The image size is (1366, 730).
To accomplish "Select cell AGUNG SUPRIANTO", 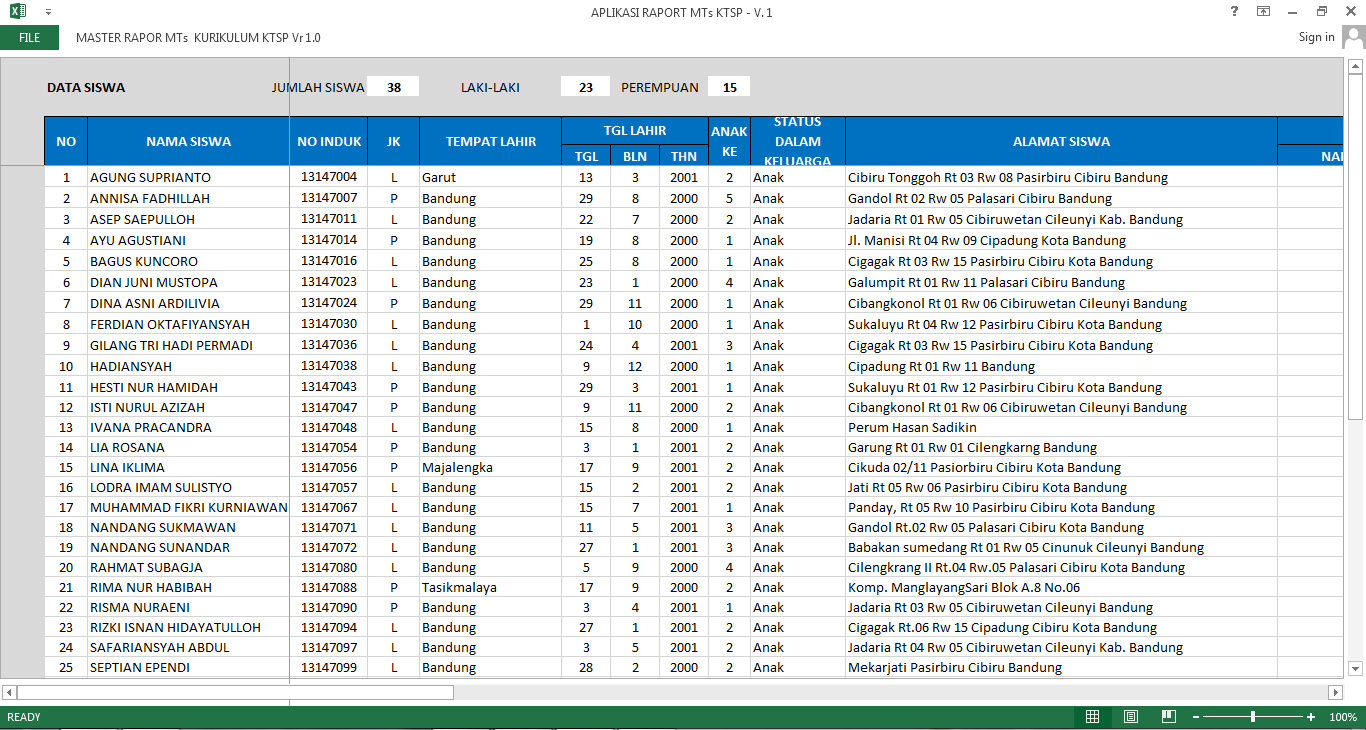I will [x=189, y=177].
